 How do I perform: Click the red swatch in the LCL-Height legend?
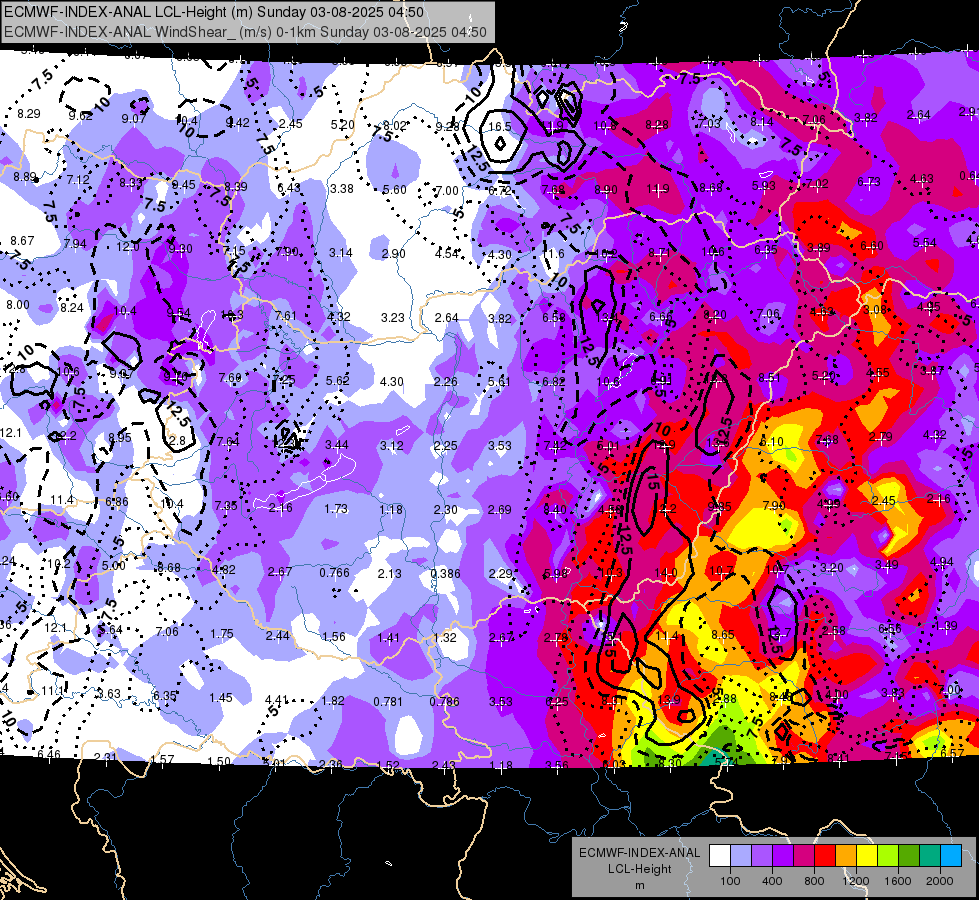825,856
